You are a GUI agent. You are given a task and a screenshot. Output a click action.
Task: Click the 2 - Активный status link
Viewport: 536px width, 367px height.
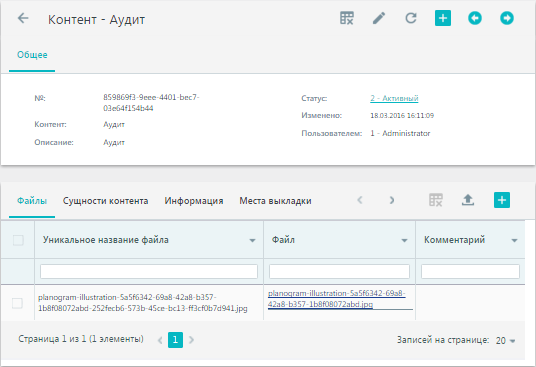(394, 98)
